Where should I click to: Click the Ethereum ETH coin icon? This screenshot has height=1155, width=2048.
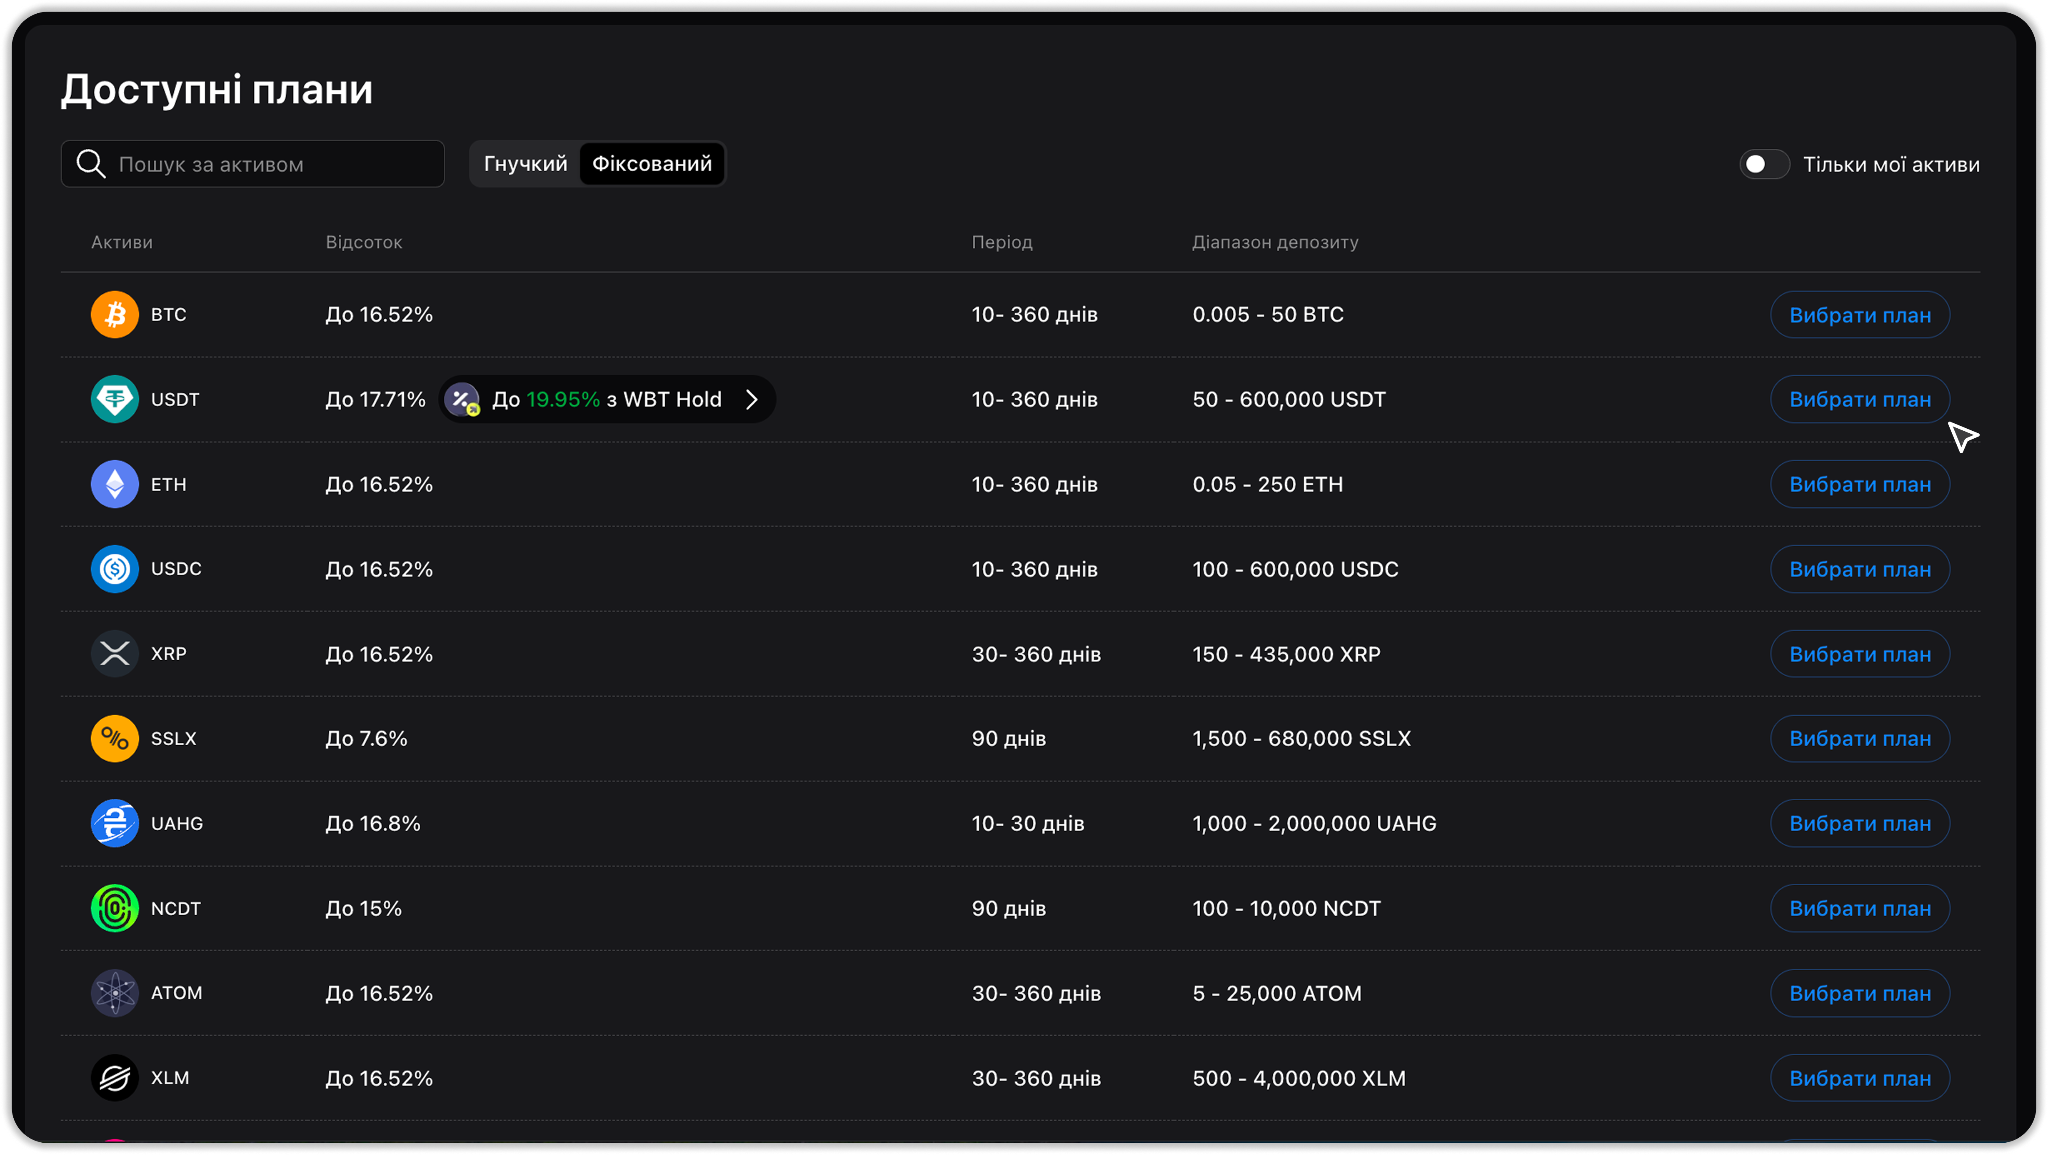tap(115, 484)
